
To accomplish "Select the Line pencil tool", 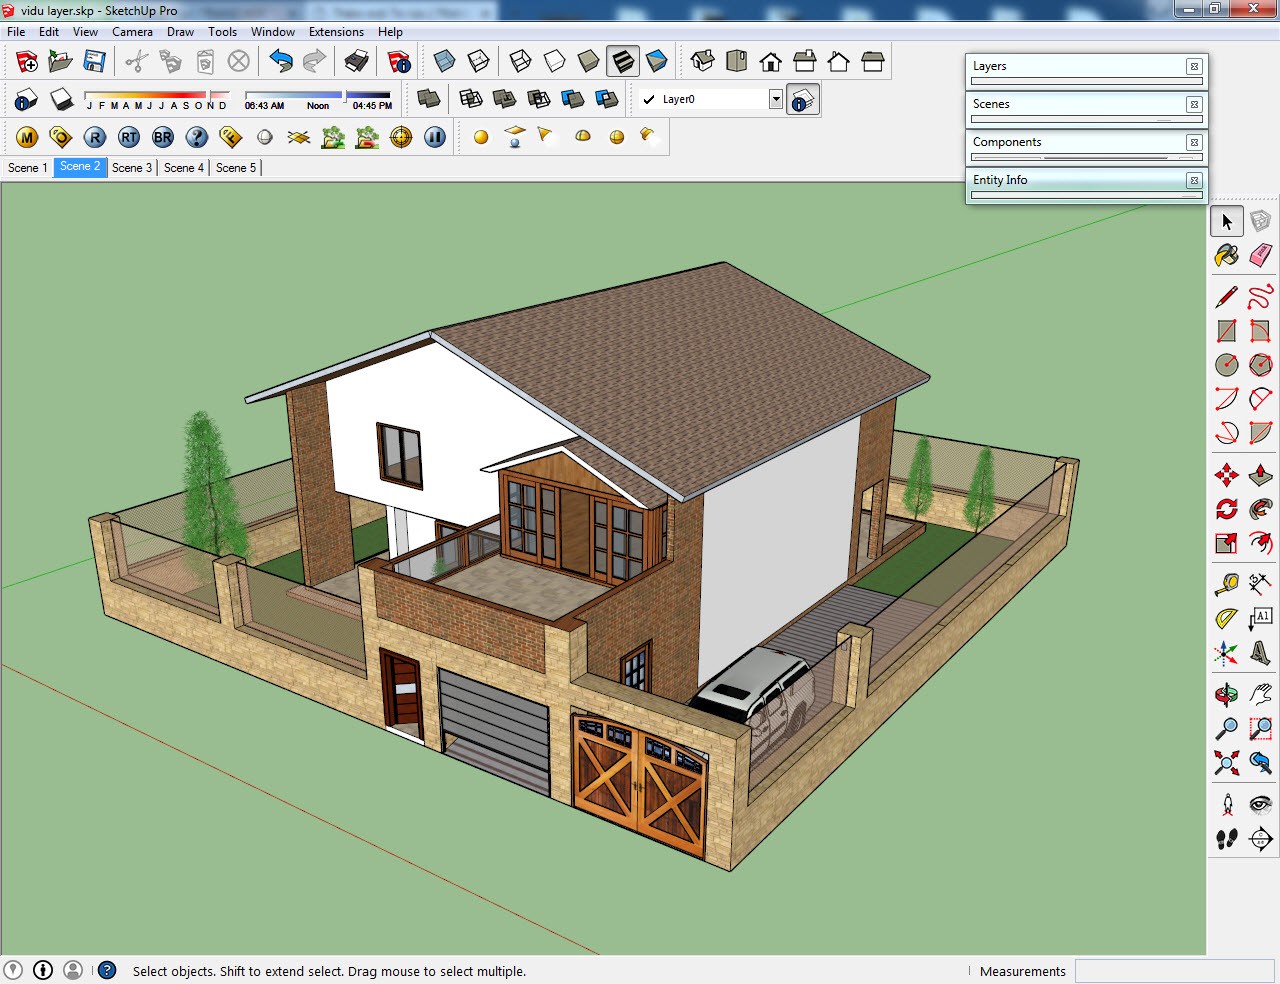I will (x=1227, y=297).
